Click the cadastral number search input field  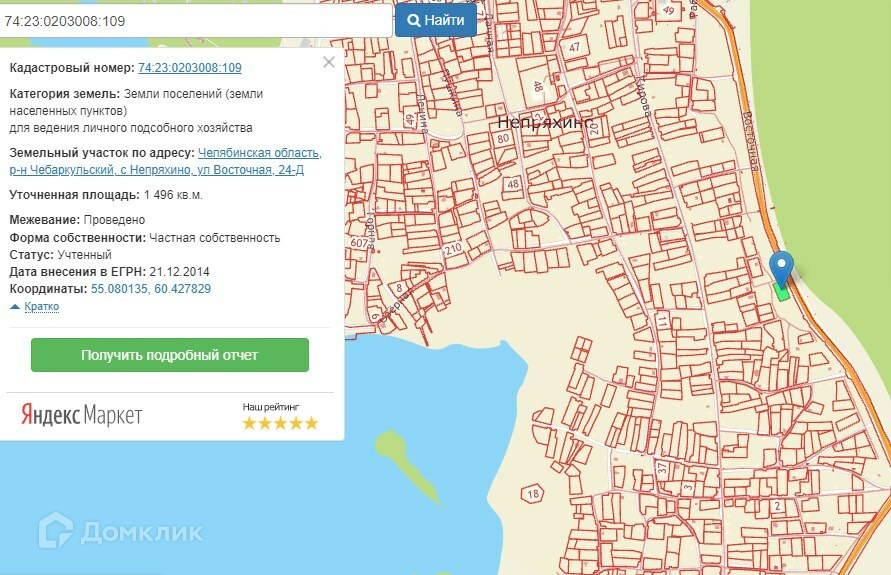pyautogui.click(x=196, y=21)
